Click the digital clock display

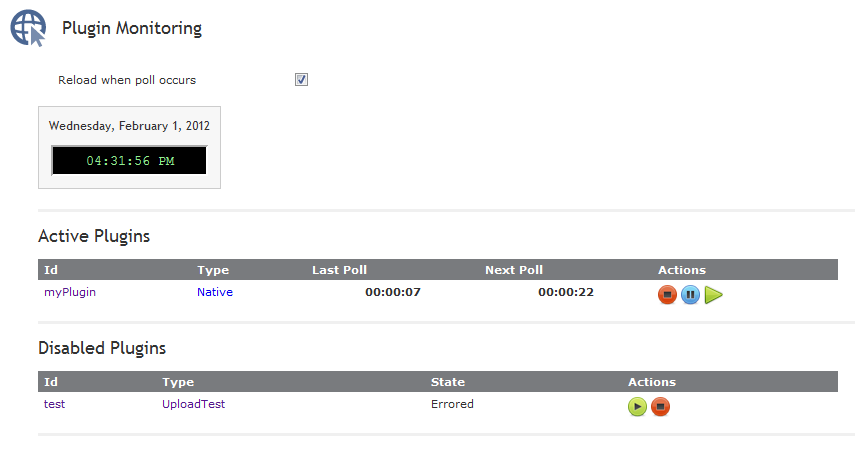click(129, 160)
